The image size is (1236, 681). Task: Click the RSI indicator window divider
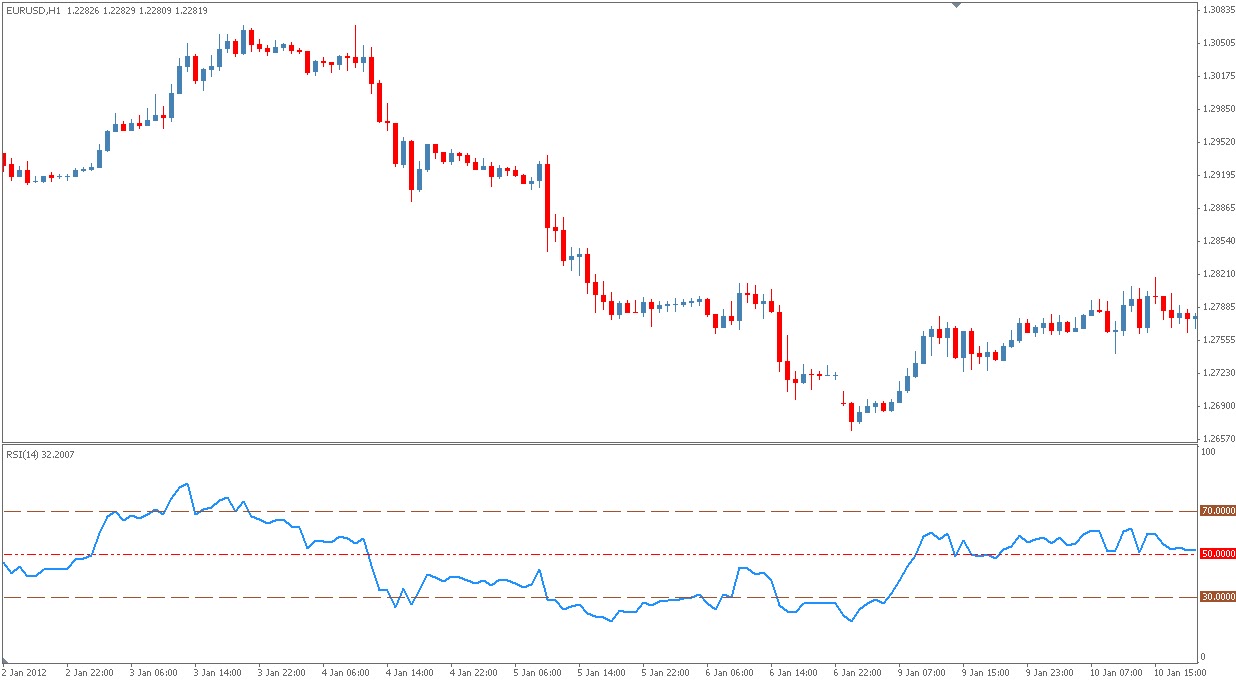[600, 443]
